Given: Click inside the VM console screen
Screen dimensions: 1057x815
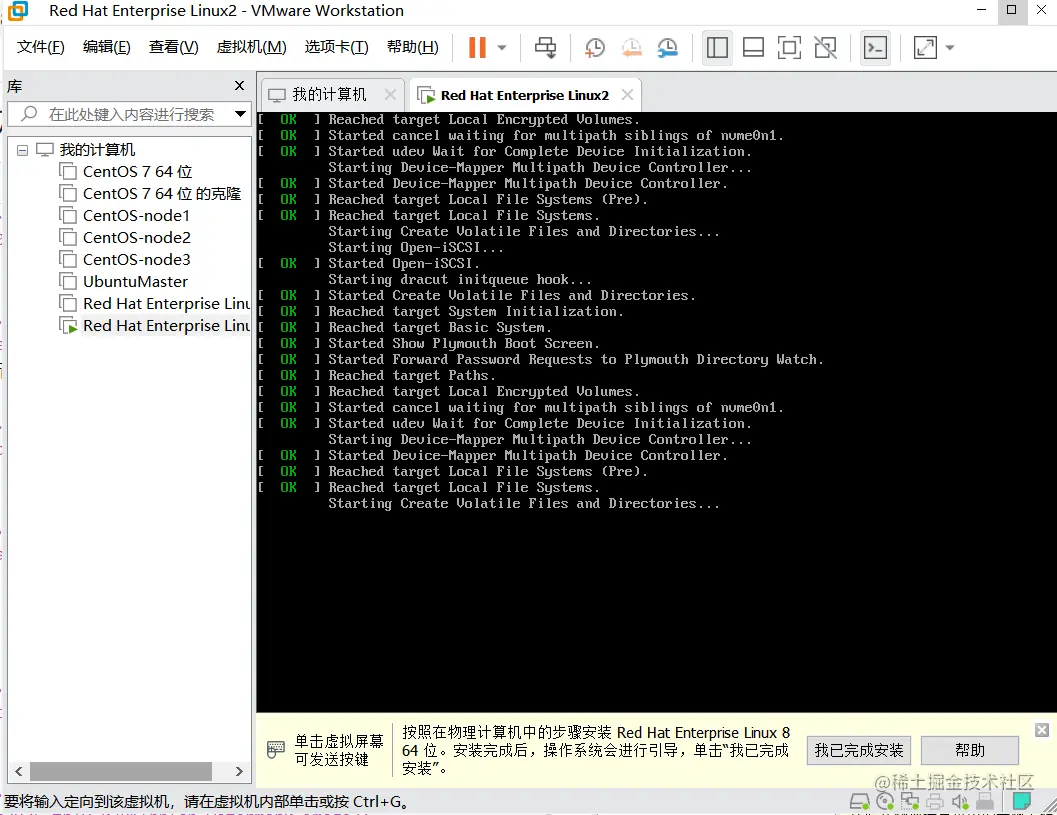Looking at the screenshot, I should [657, 412].
